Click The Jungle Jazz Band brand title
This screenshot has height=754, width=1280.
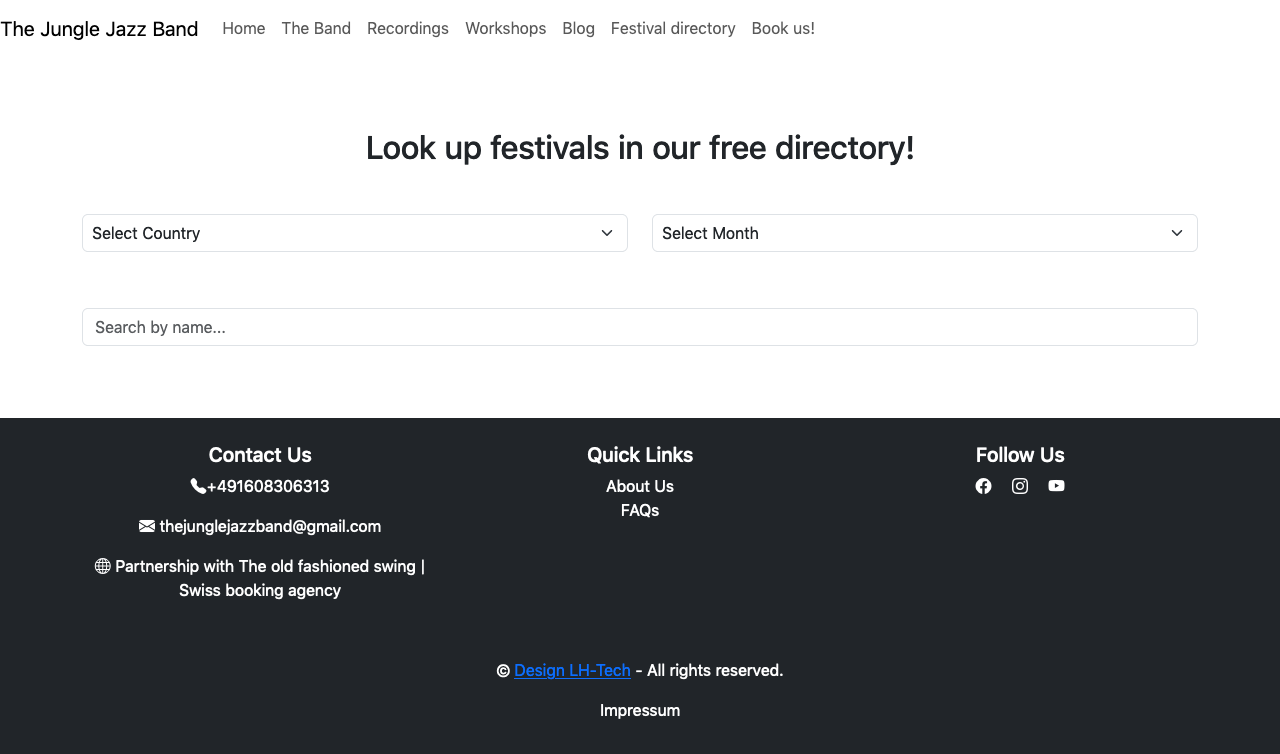point(99,29)
